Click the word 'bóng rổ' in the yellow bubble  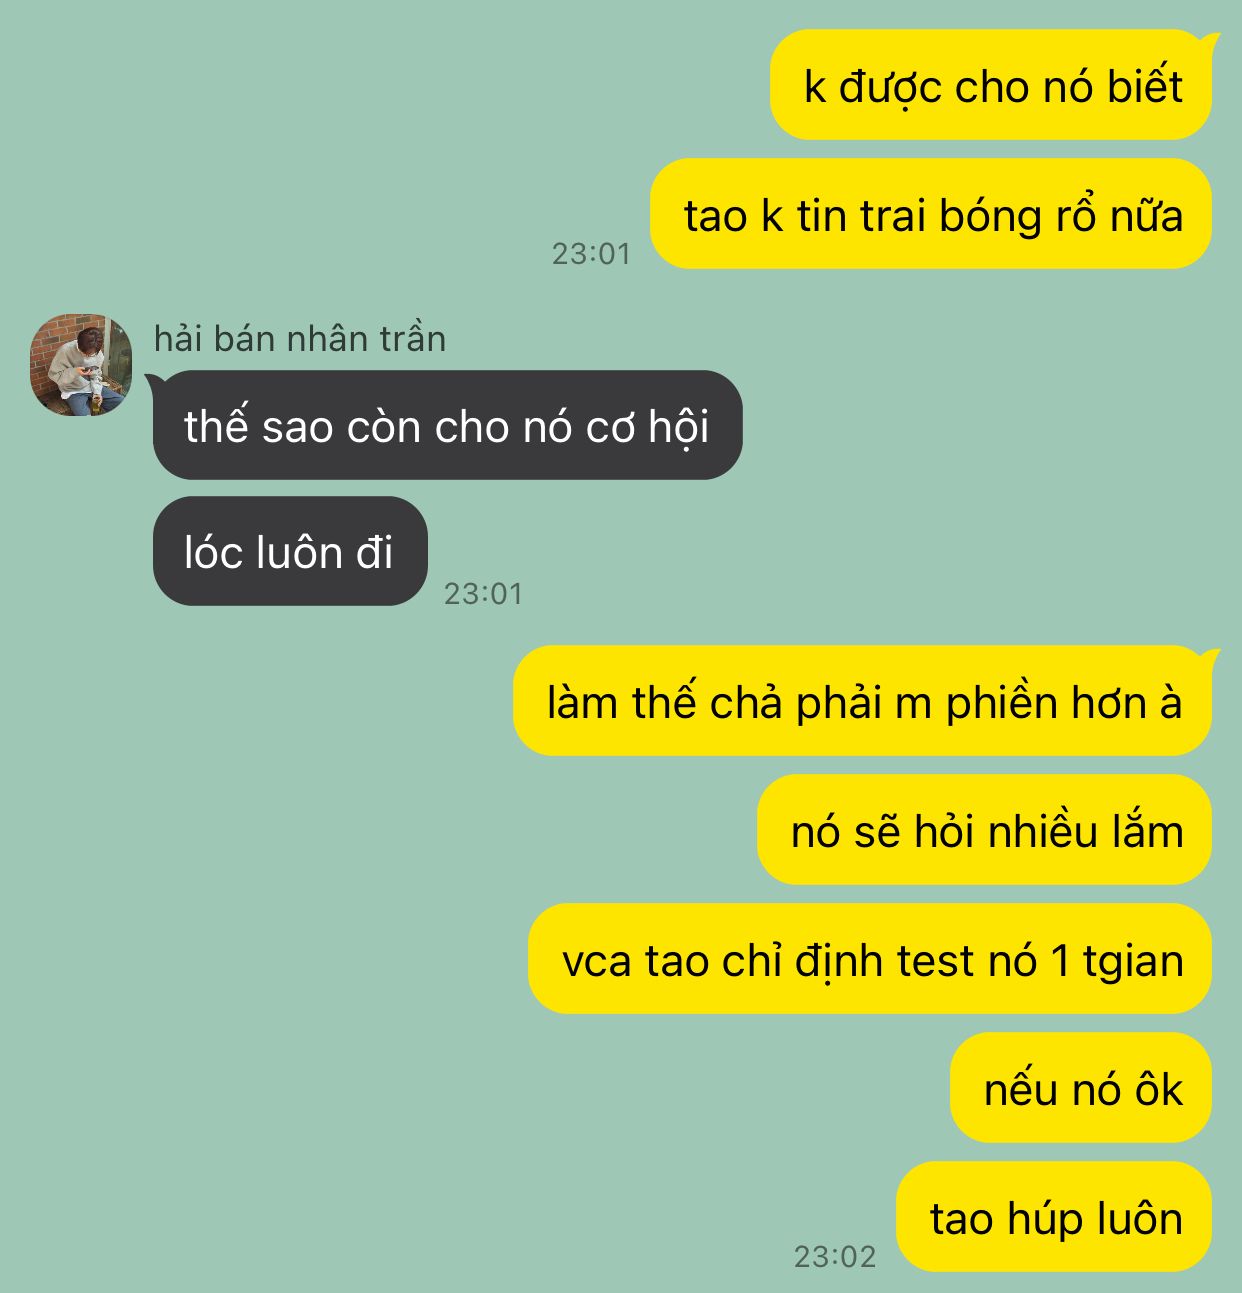pos(1018,217)
